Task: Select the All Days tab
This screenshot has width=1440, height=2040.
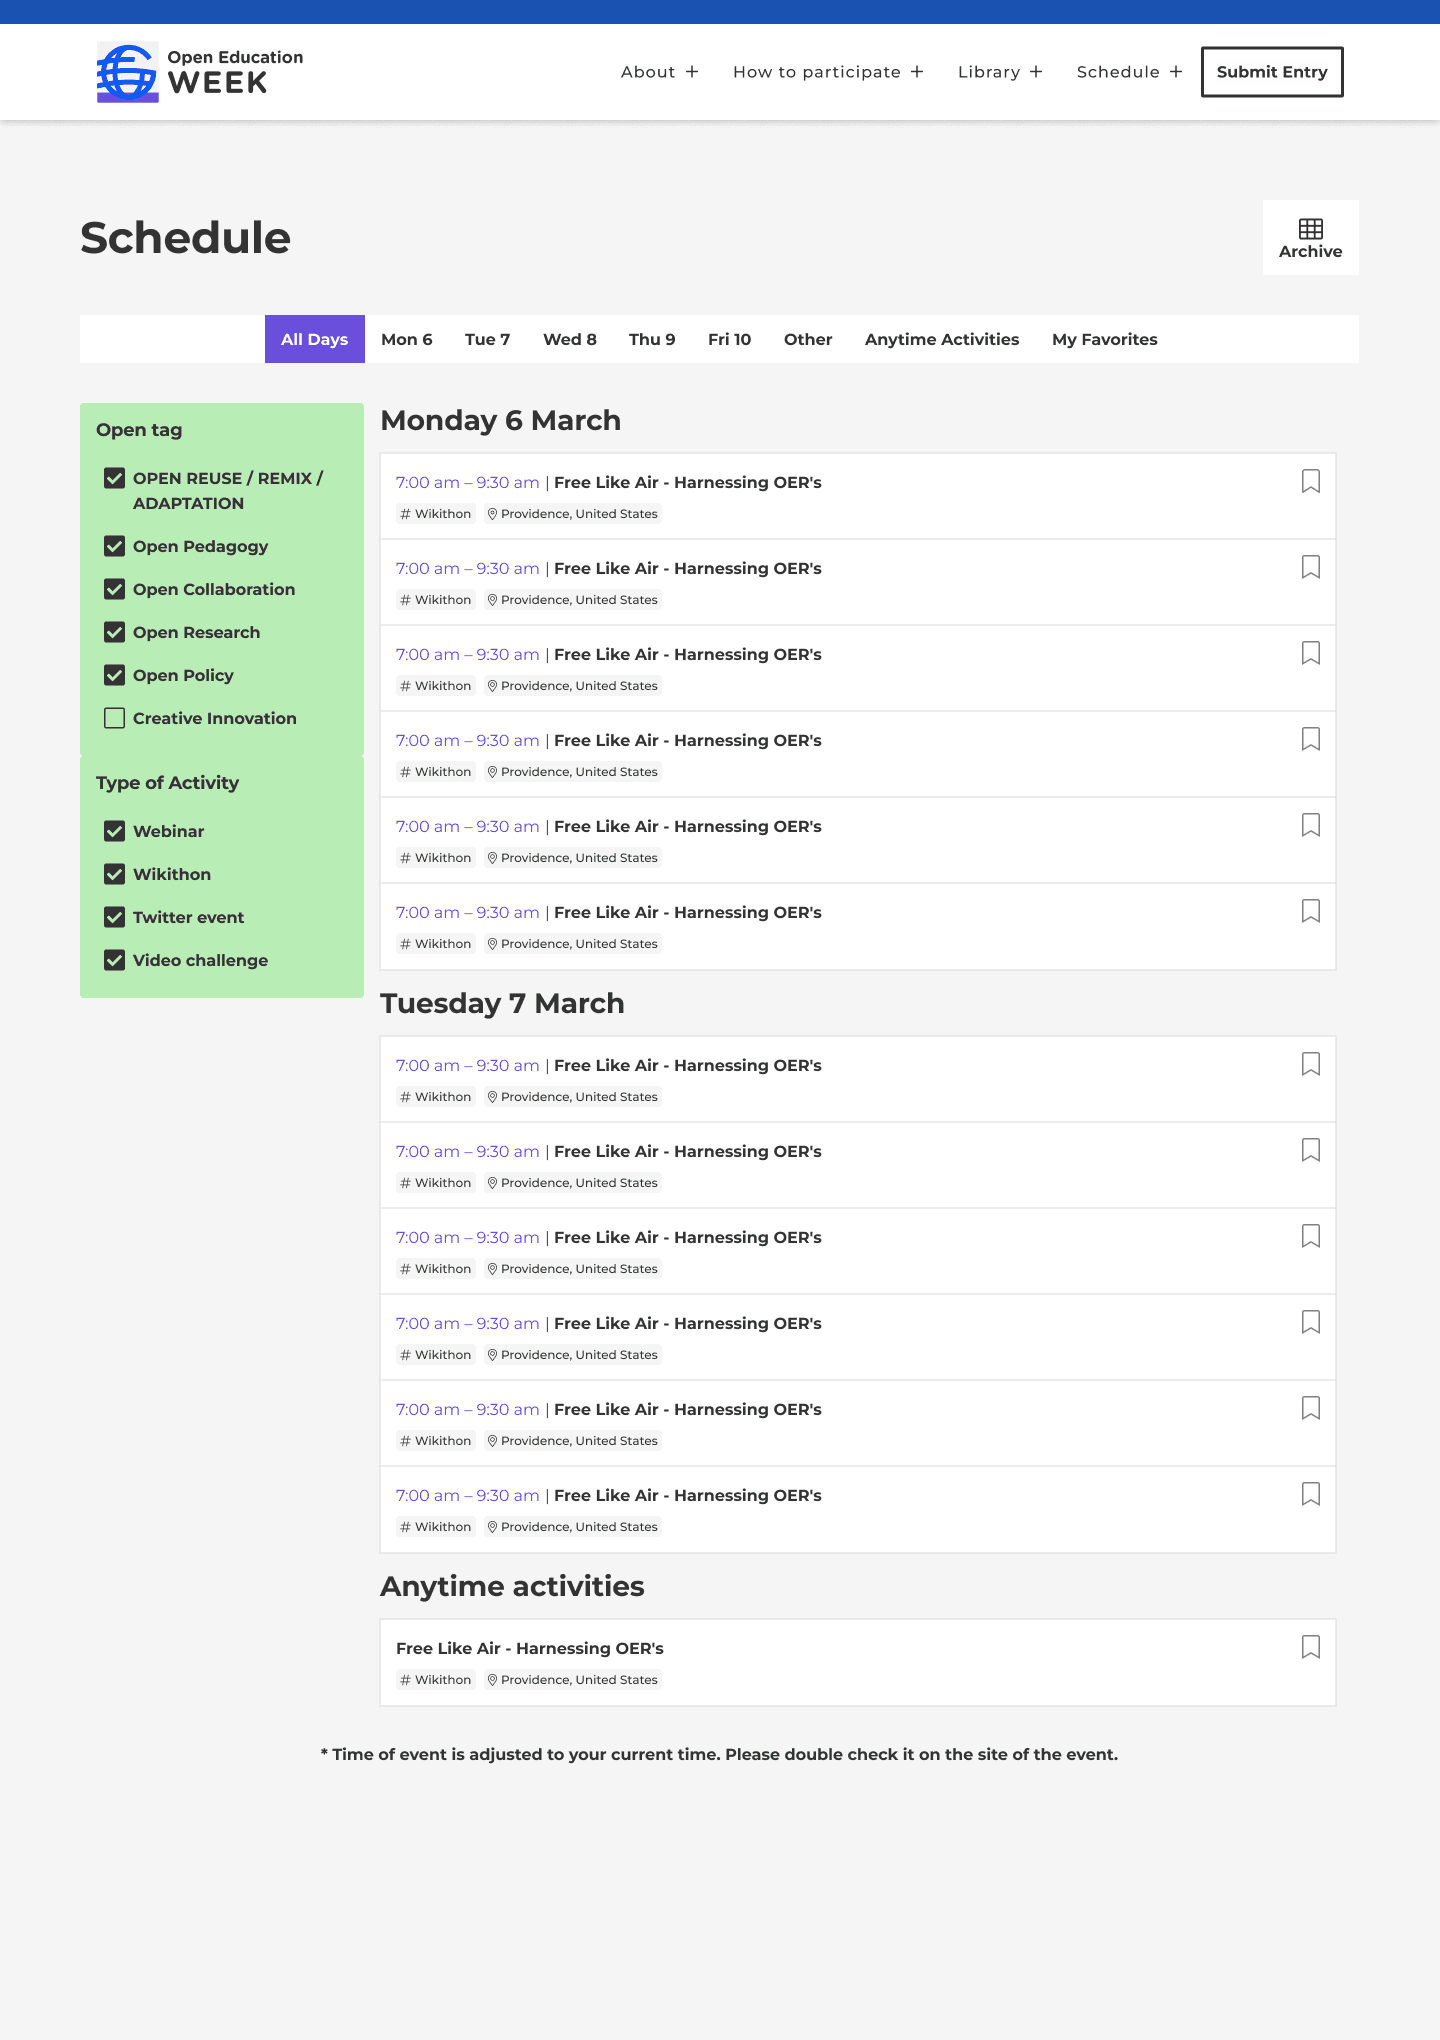Action: (315, 339)
